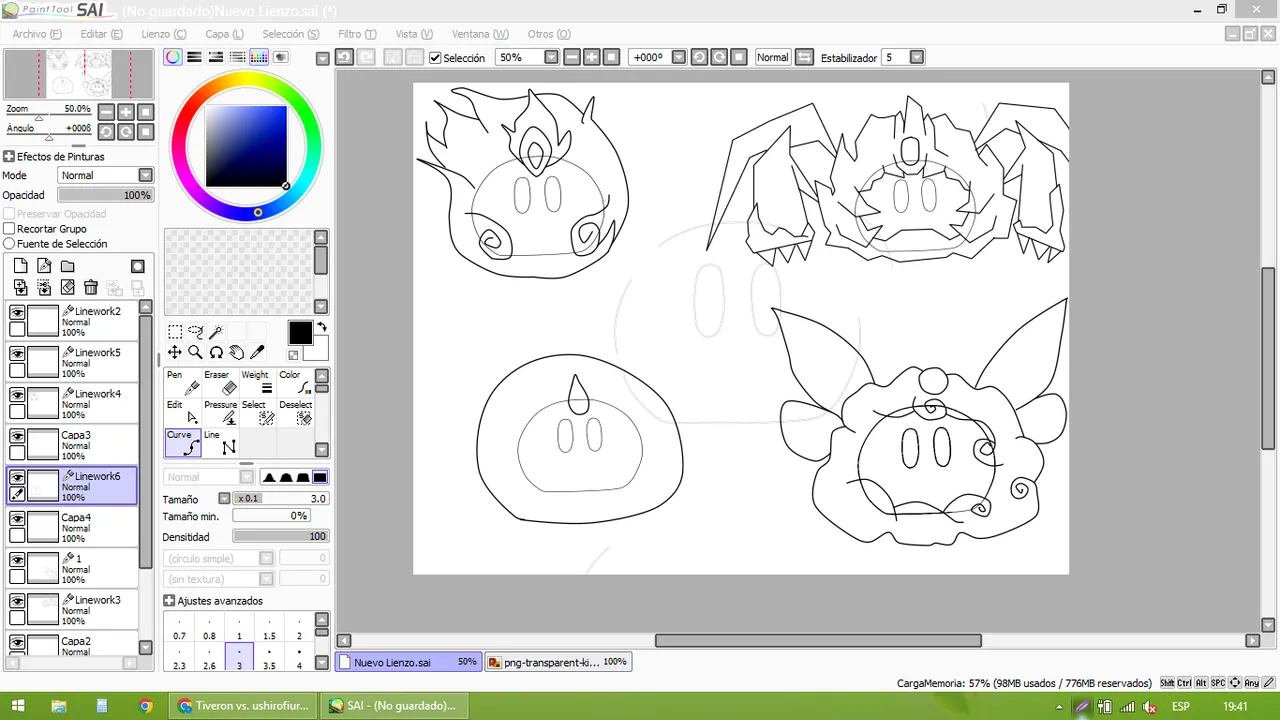Select the rectangular selection tool
Viewport: 1280px width, 720px height.
pos(174,332)
